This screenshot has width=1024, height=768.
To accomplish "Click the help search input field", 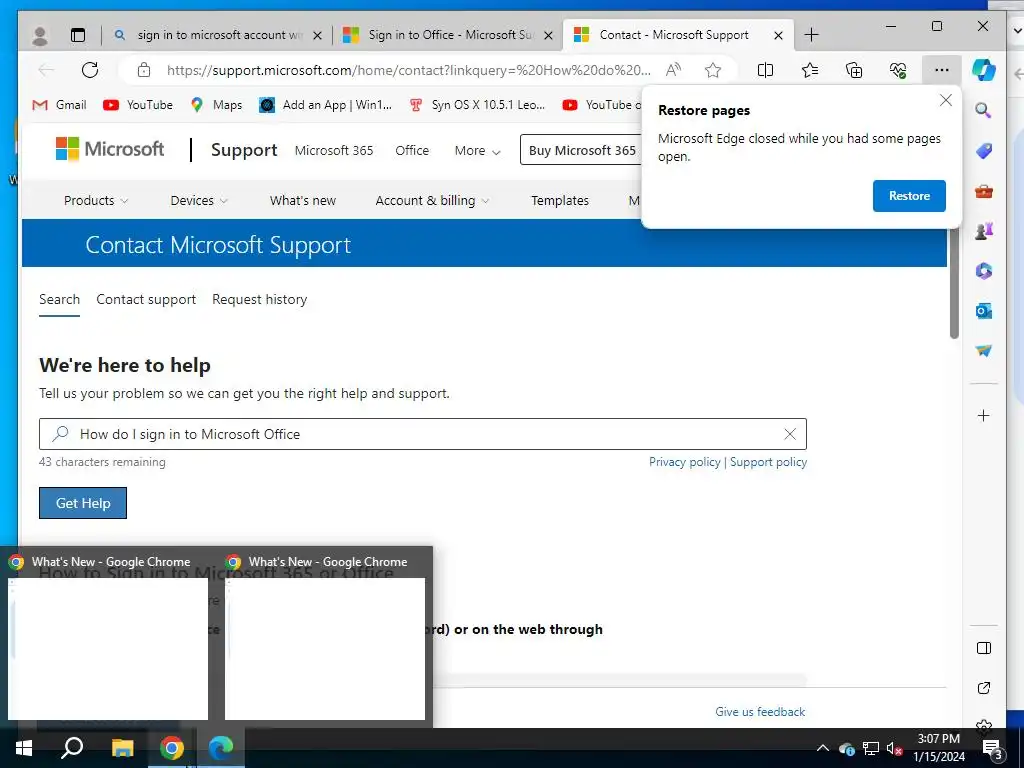I will (x=423, y=434).
